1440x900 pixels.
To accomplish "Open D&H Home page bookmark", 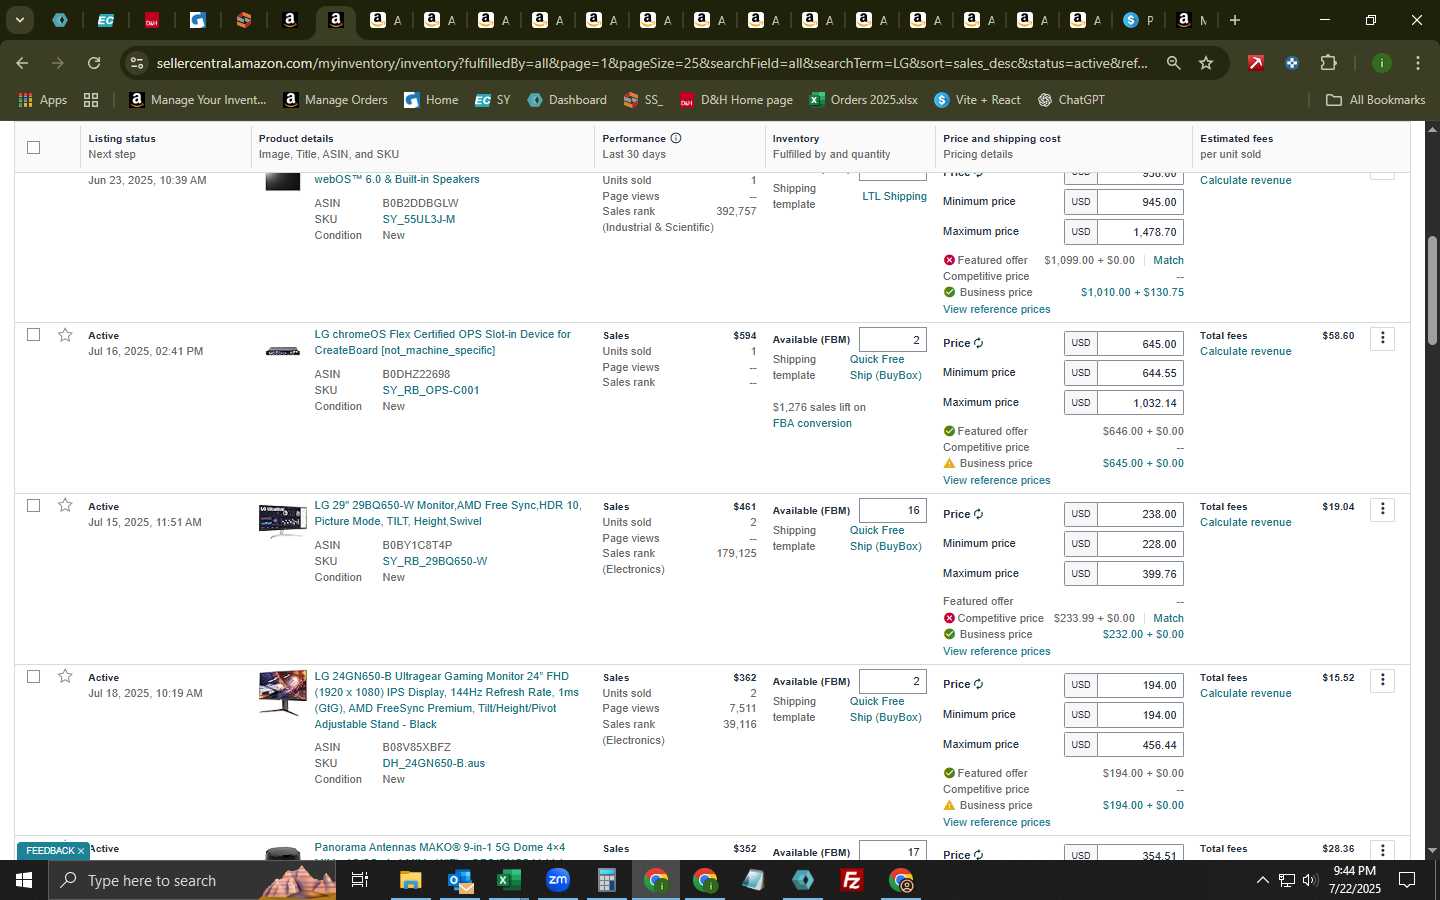I will pos(736,100).
